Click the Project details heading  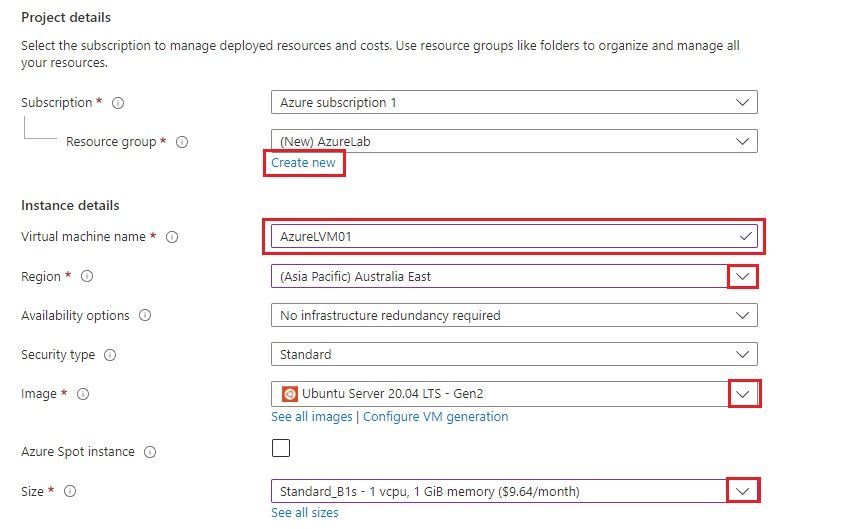[x=66, y=18]
